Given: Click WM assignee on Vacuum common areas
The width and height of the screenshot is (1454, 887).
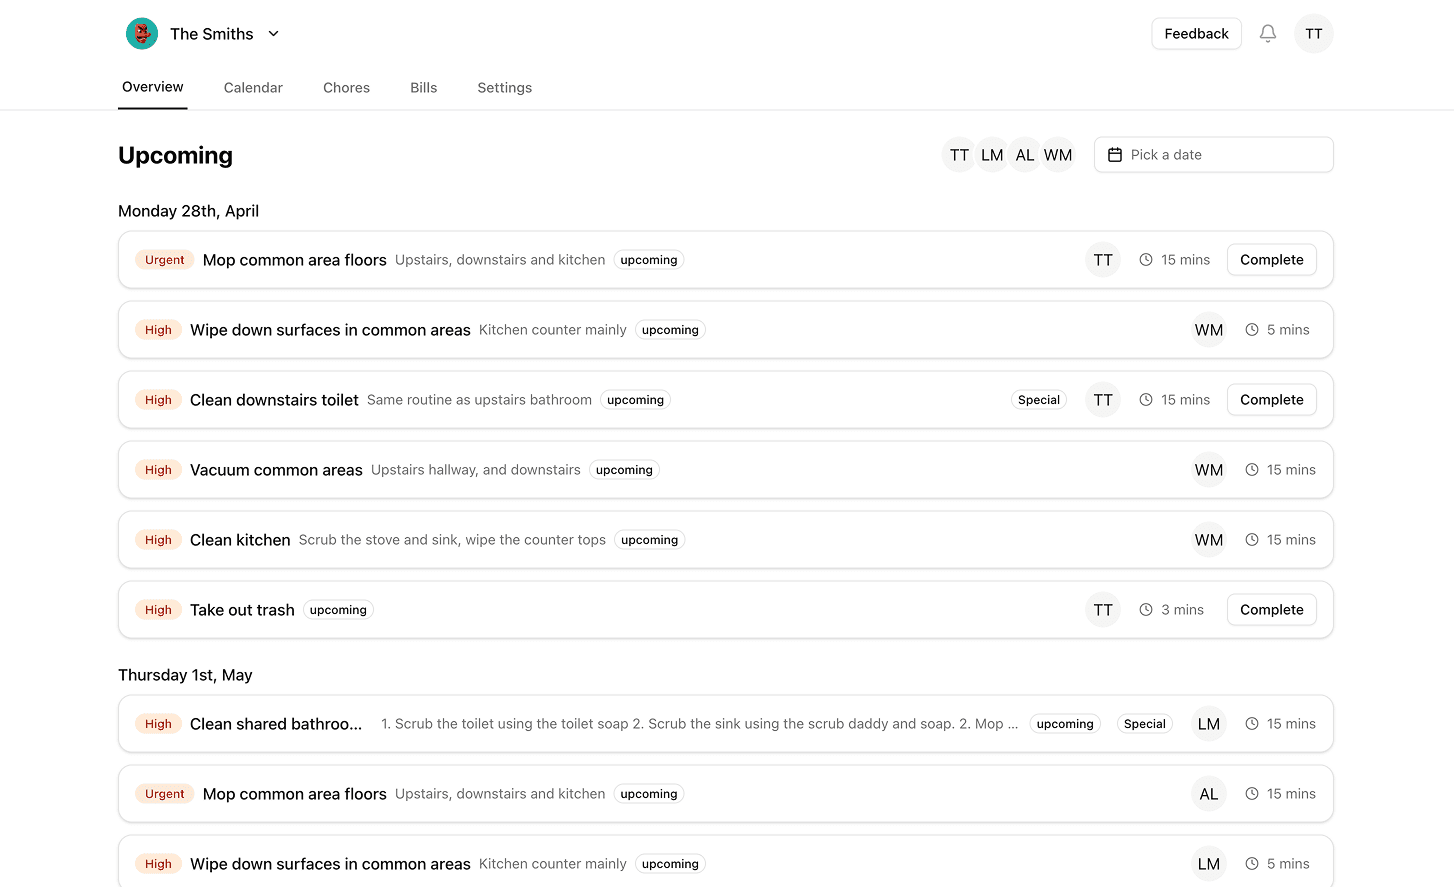Looking at the screenshot, I should pyautogui.click(x=1209, y=470).
